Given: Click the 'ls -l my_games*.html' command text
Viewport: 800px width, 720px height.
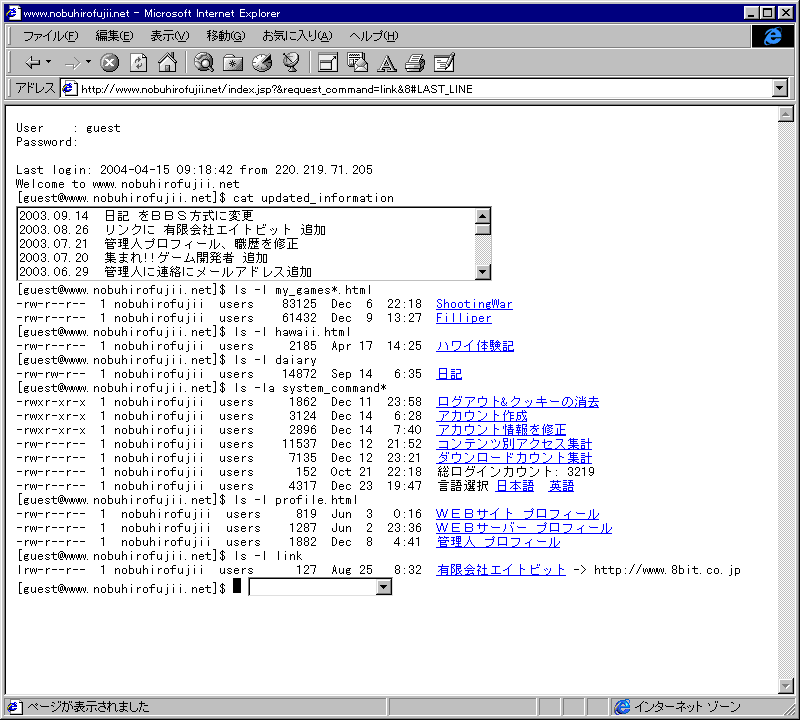Looking at the screenshot, I should [x=303, y=290].
